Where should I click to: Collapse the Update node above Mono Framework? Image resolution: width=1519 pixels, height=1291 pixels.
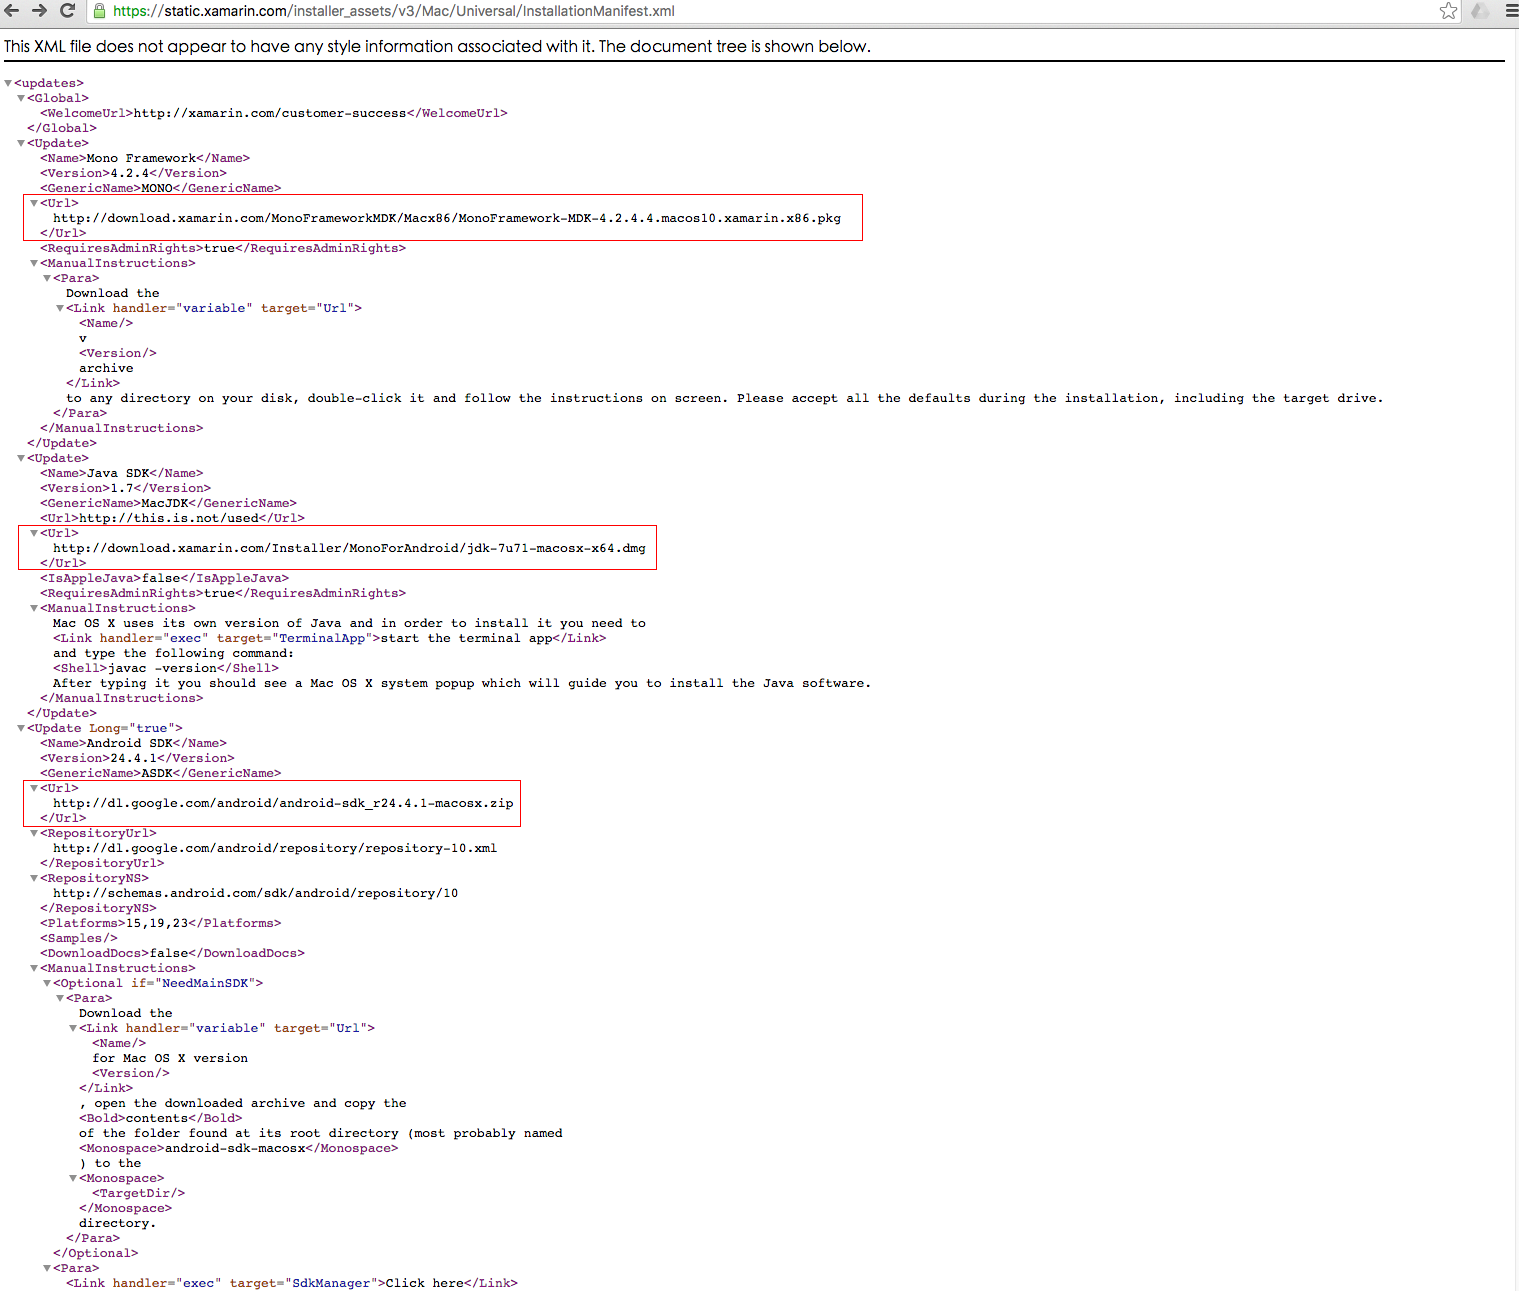[22, 144]
